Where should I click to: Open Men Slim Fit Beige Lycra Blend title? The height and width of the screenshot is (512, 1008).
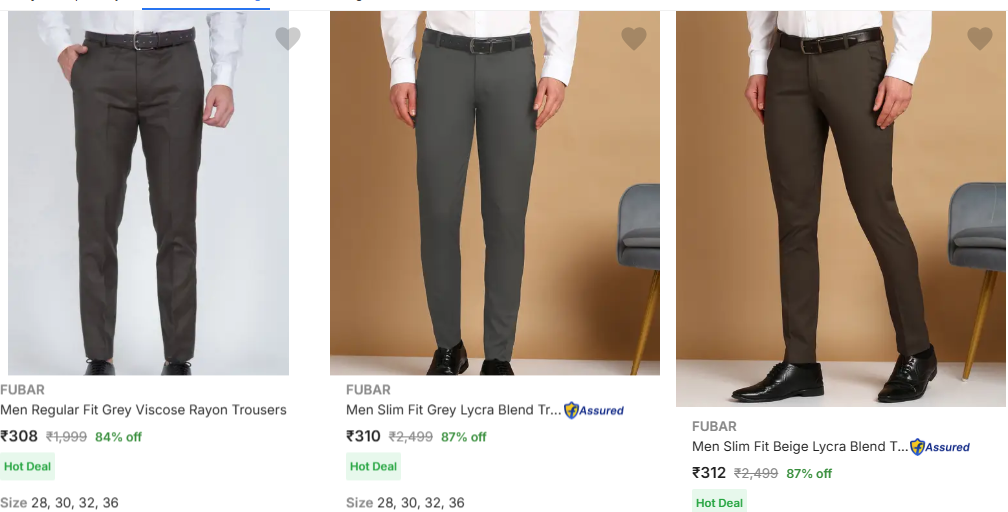tap(800, 446)
